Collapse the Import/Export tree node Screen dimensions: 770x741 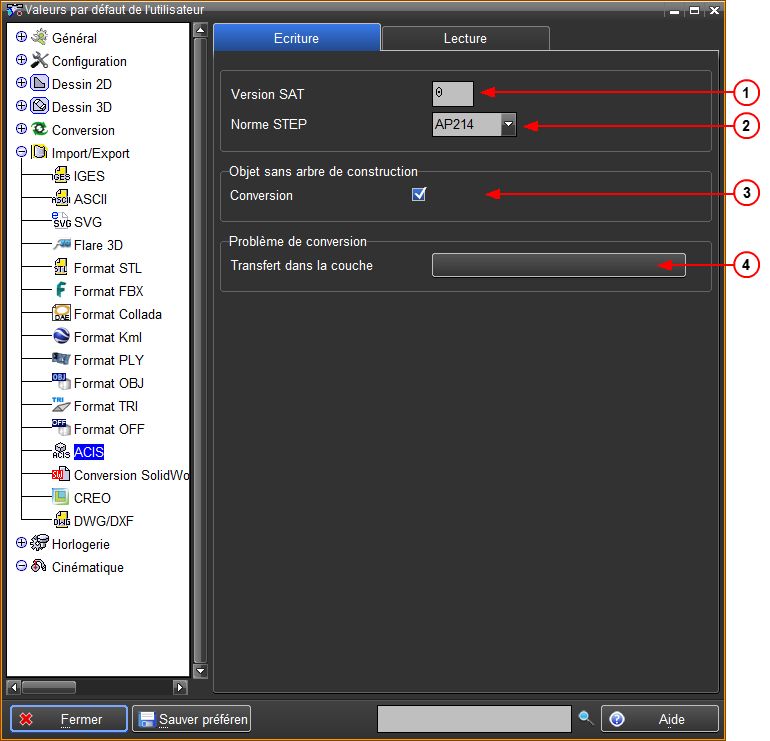tap(22, 153)
